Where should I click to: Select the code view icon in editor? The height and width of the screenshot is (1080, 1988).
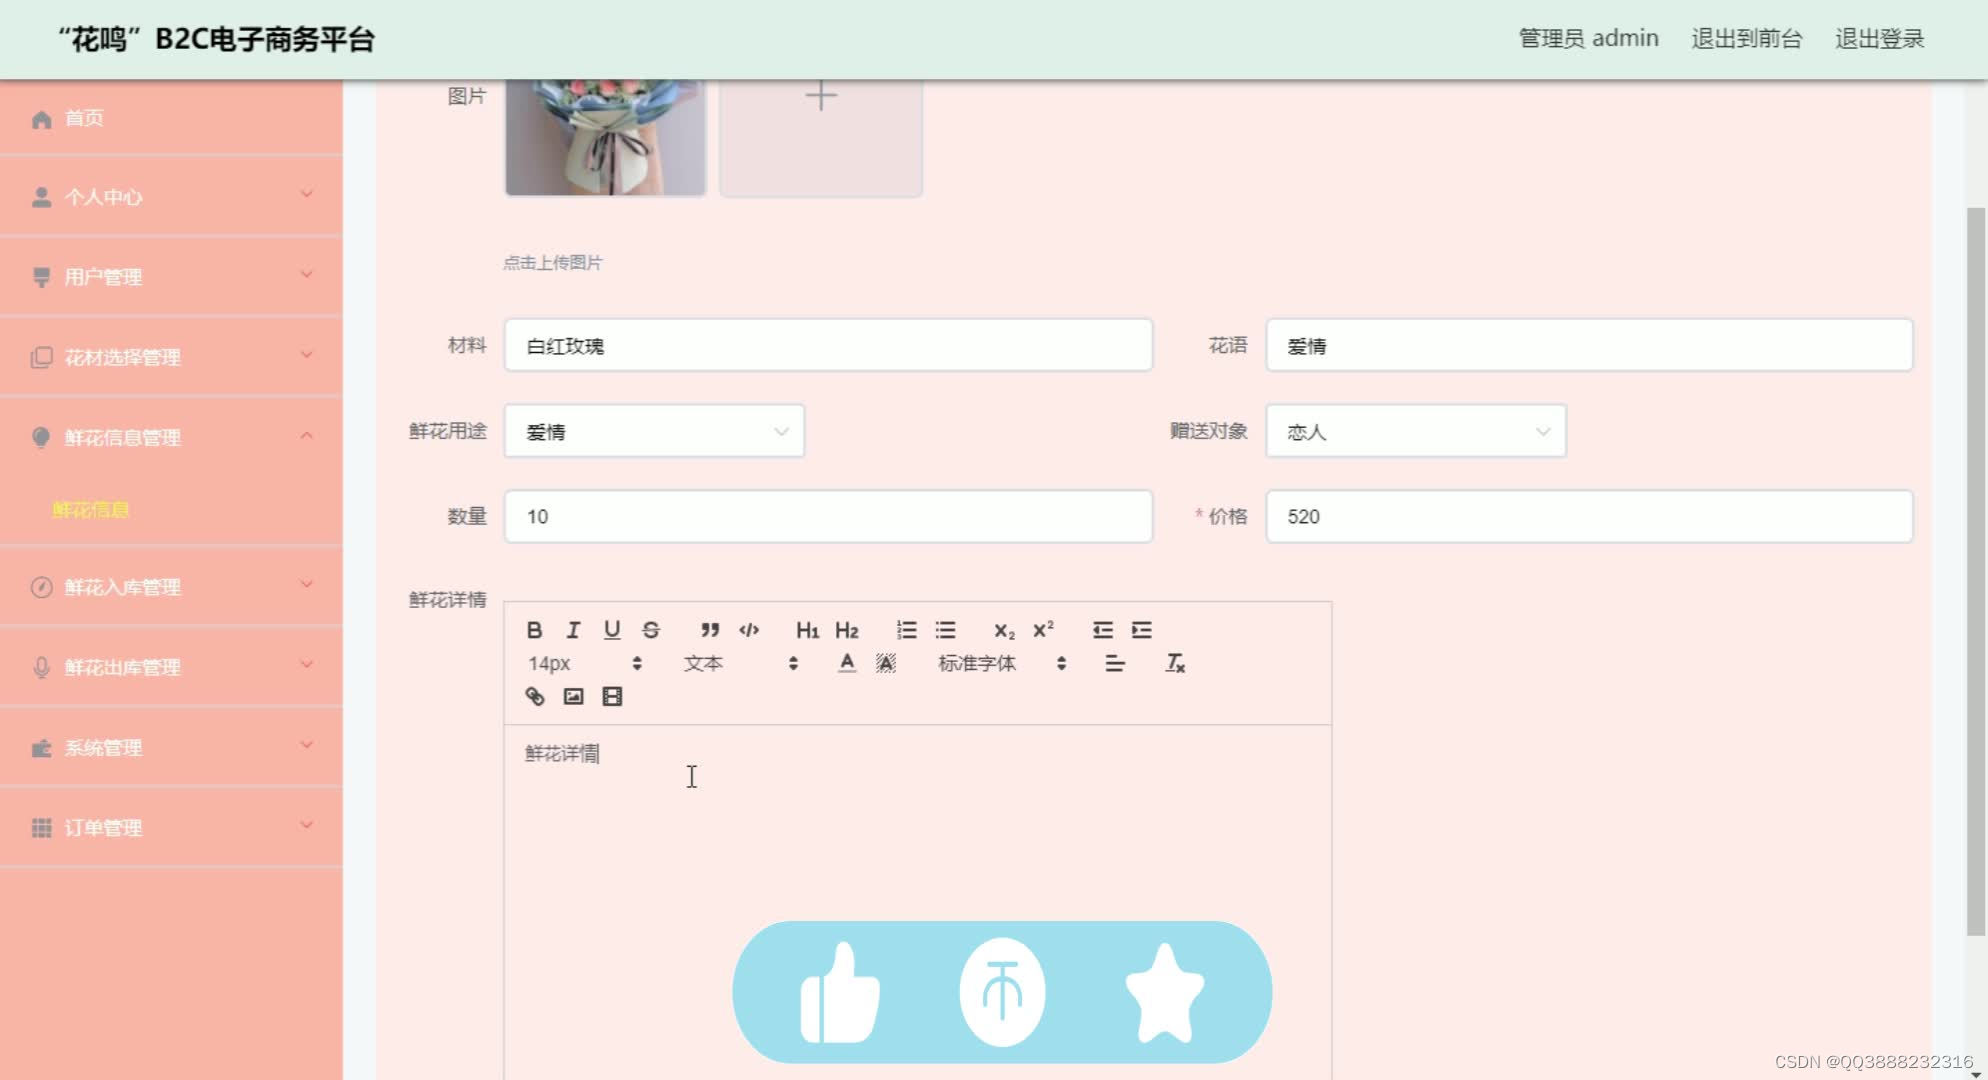[x=748, y=629]
